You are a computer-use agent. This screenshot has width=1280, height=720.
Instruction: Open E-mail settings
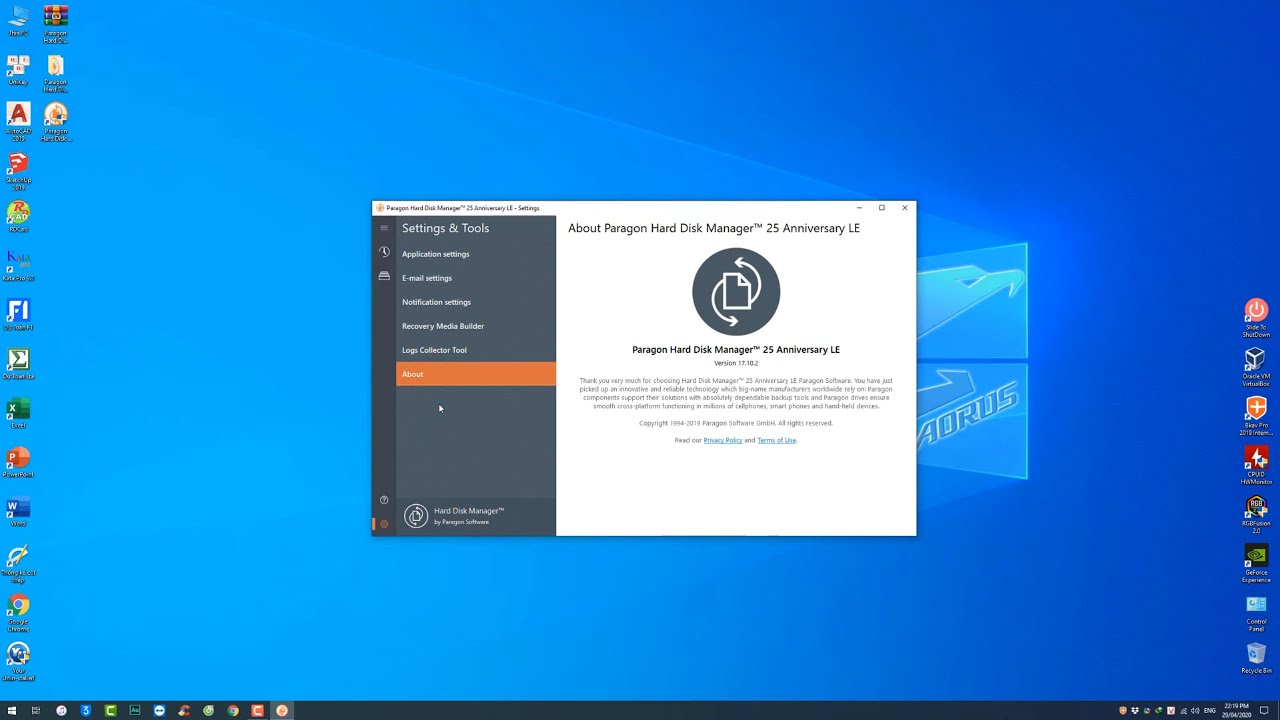point(476,278)
